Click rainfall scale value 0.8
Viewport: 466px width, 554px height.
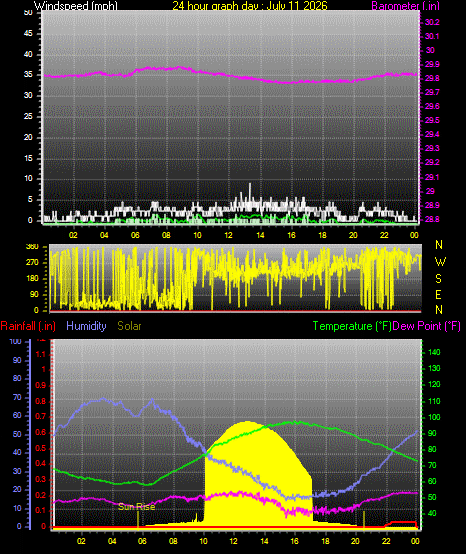pyautogui.click(x=41, y=401)
